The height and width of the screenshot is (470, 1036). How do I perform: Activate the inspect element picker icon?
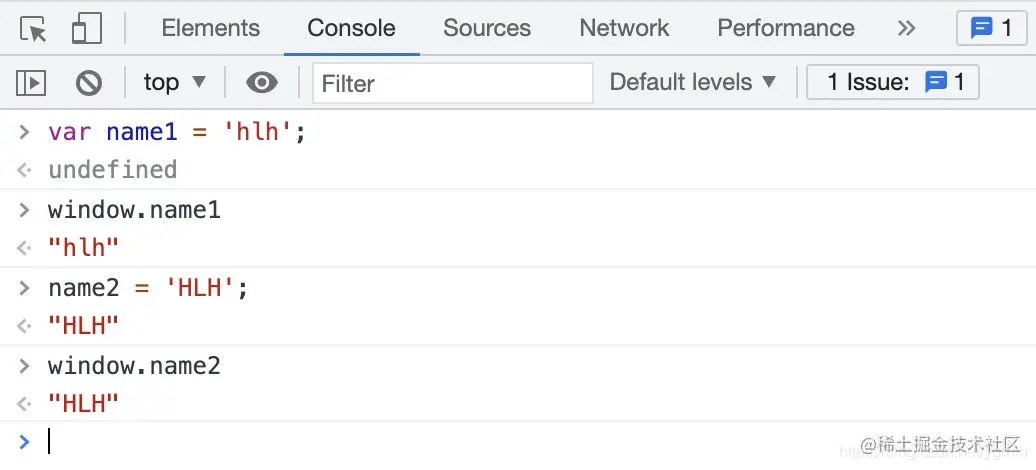(x=34, y=29)
